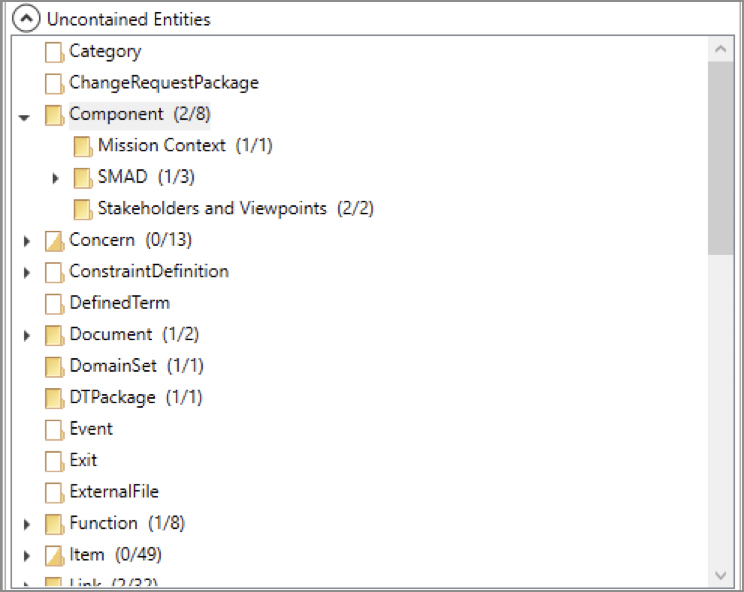Click the ExternalFile entity icon

click(x=54, y=493)
